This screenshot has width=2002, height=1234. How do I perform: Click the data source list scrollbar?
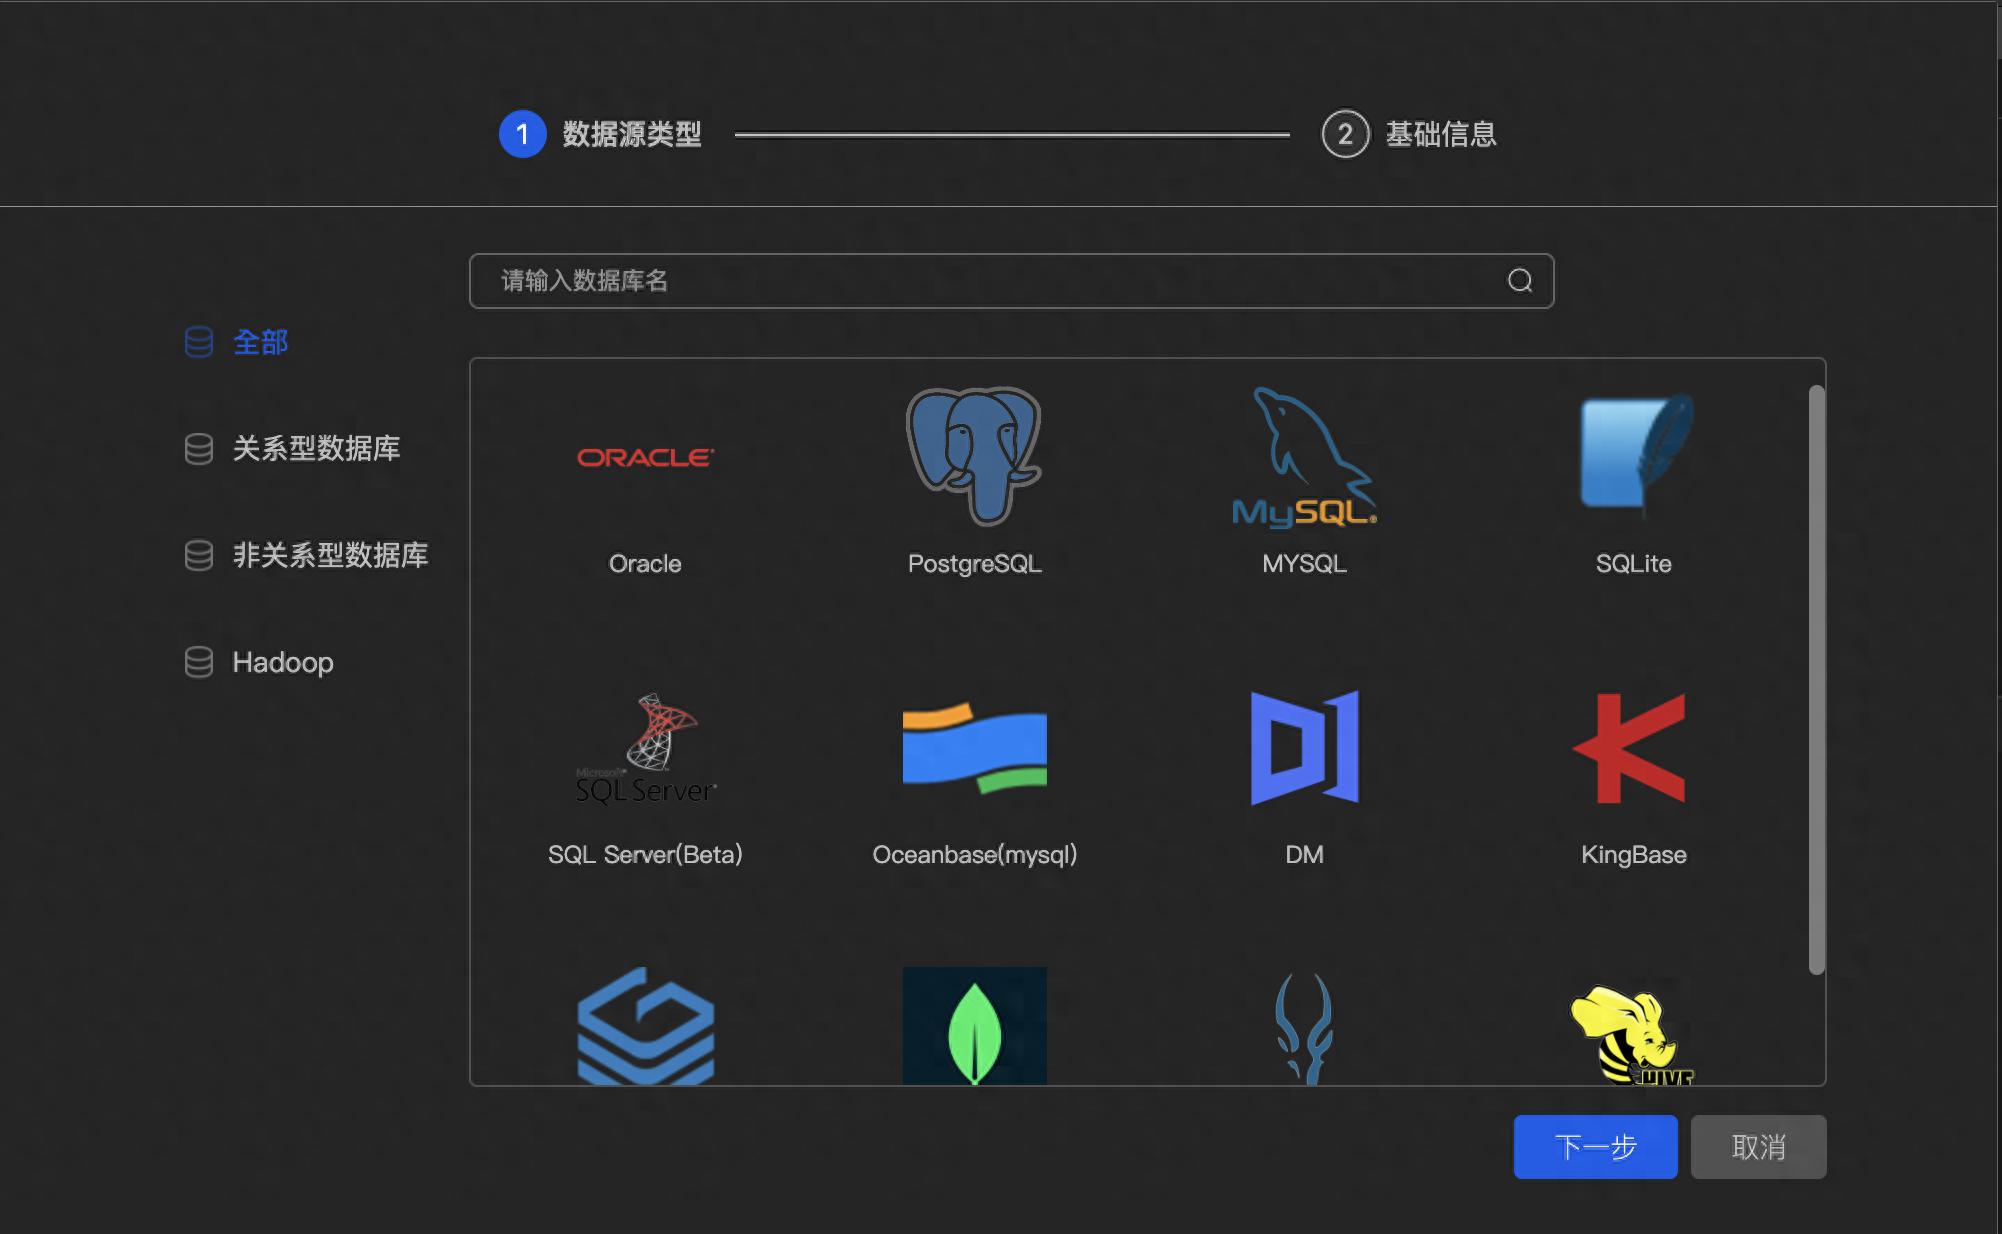click(x=1817, y=680)
